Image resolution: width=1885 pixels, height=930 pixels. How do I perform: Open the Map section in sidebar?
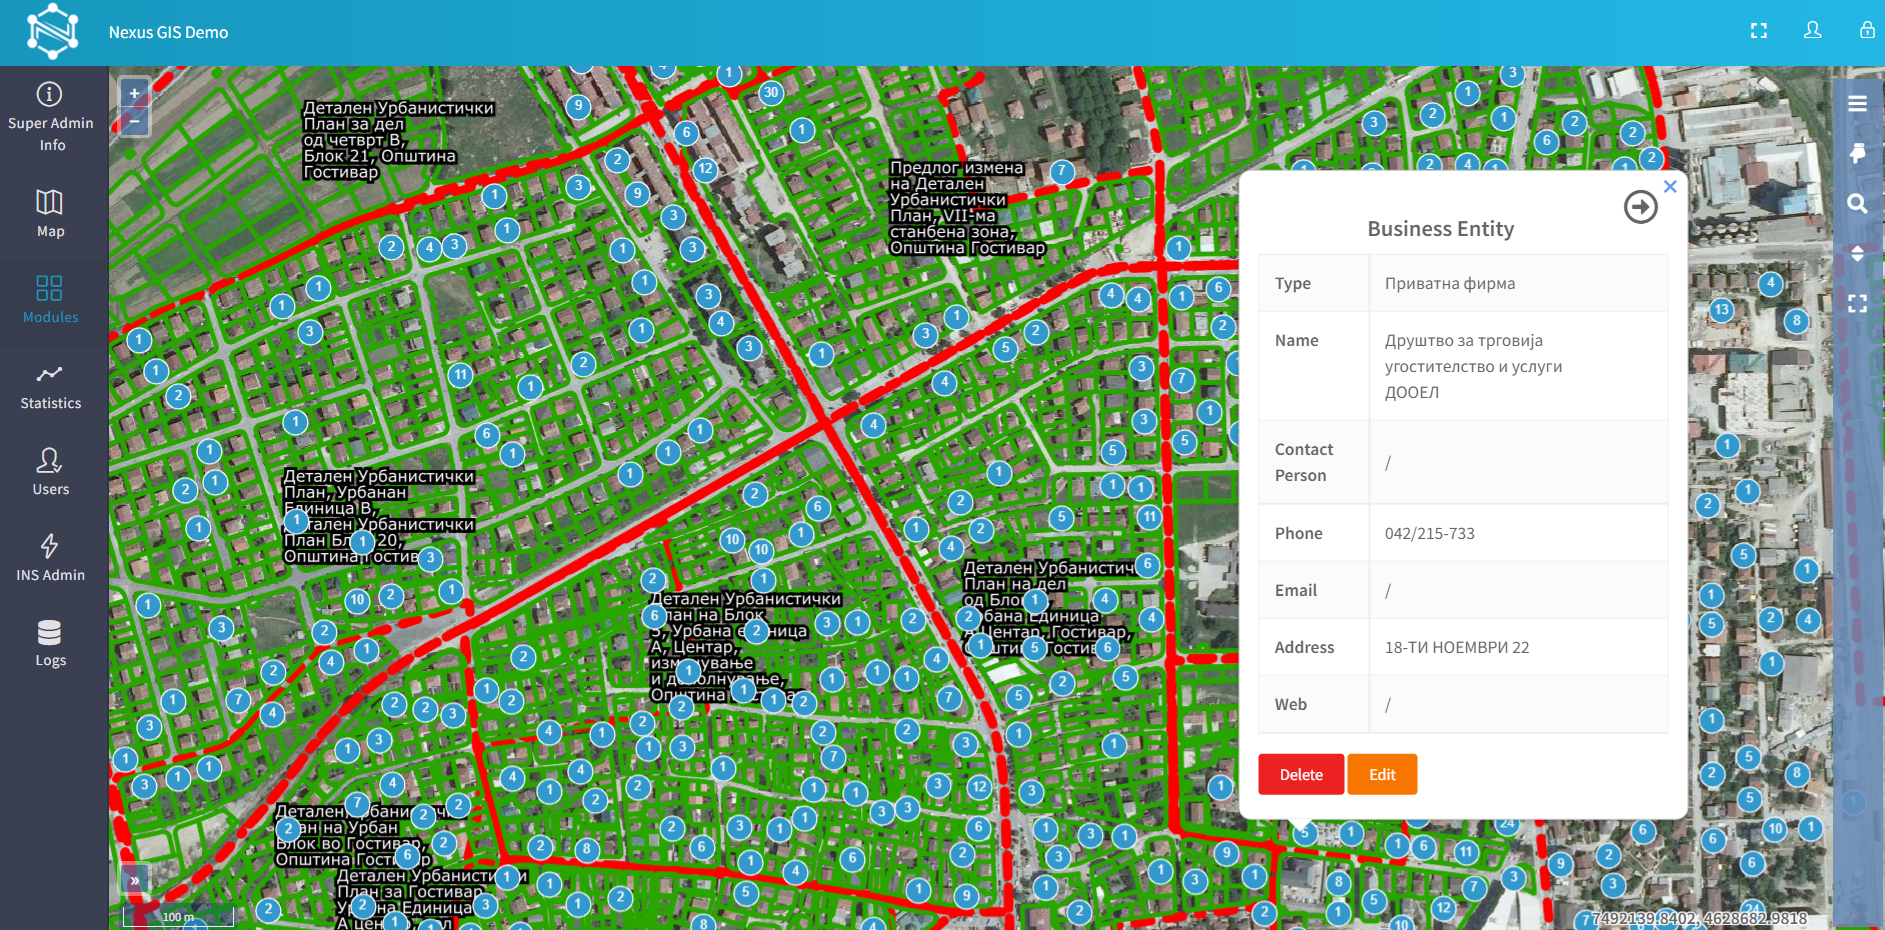pos(51,213)
